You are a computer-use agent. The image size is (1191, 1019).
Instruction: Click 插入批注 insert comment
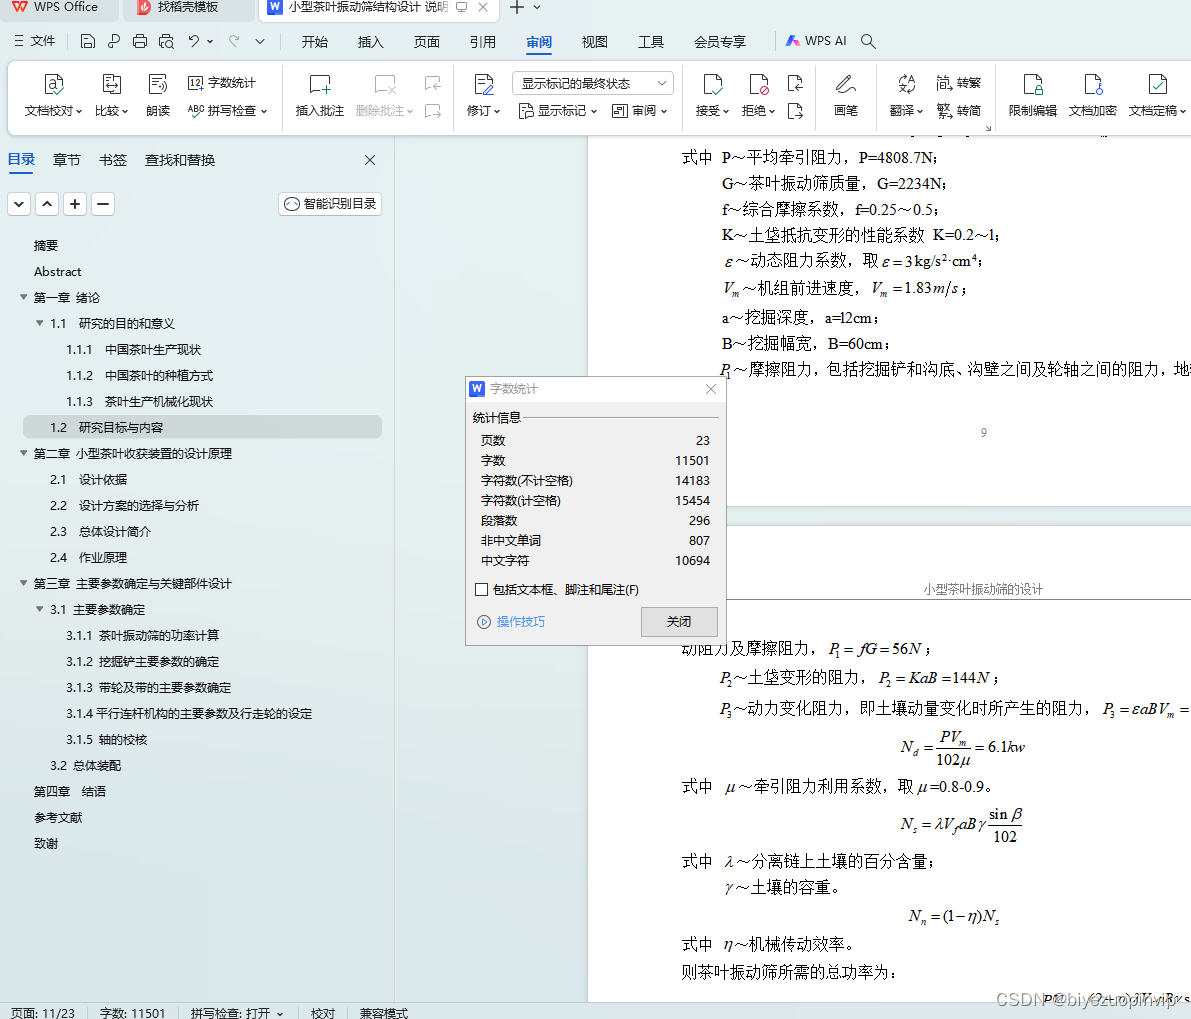320,96
